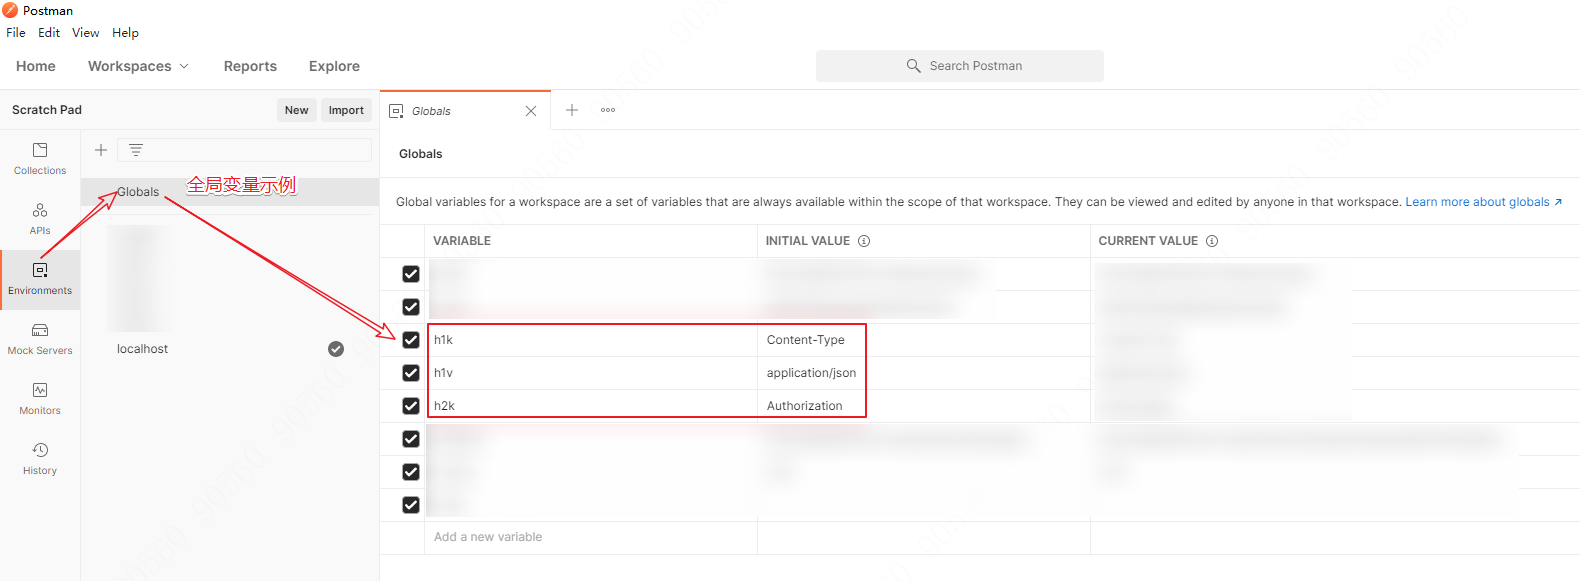Click the Scratch Pad label
The height and width of the screenshot is (581, 1580).
click(x=47, y=110)
